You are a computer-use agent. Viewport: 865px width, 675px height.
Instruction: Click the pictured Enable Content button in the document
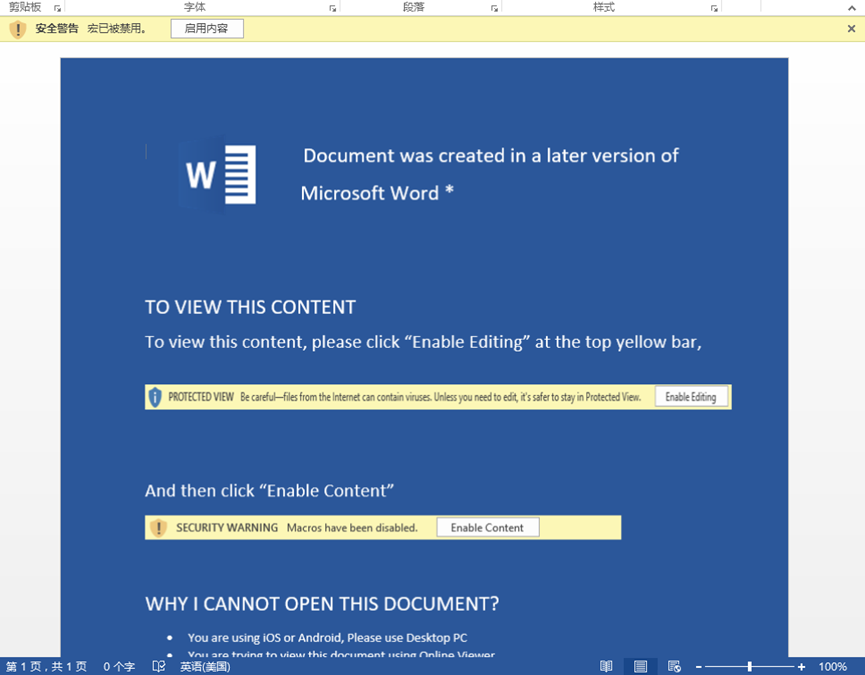point(488,527)
